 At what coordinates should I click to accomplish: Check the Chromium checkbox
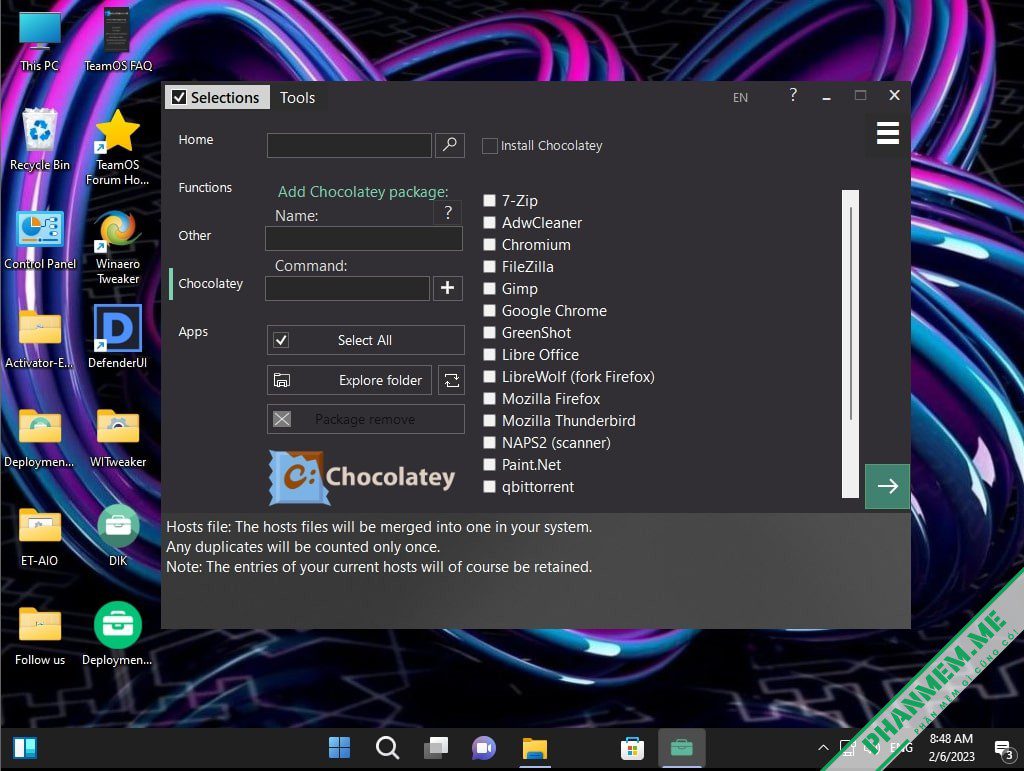tap(489, 245)
